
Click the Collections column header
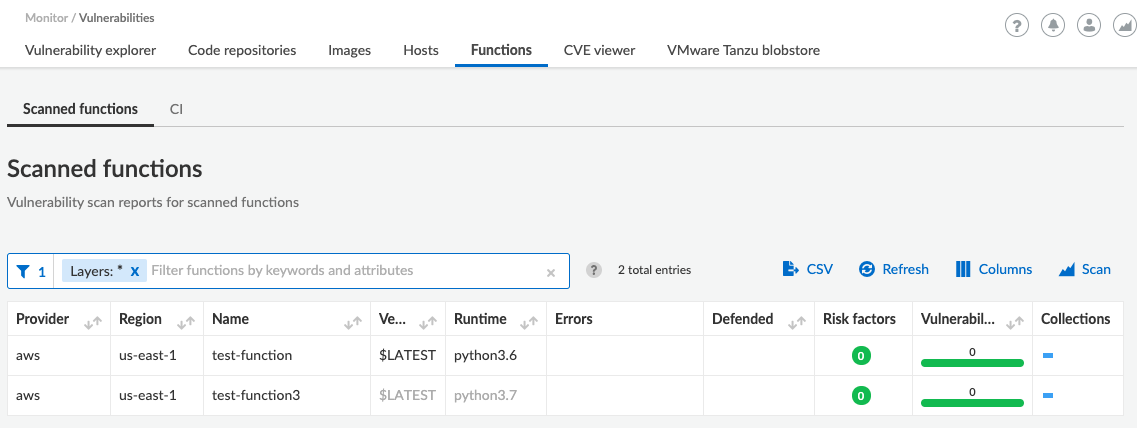(1075, 318)
